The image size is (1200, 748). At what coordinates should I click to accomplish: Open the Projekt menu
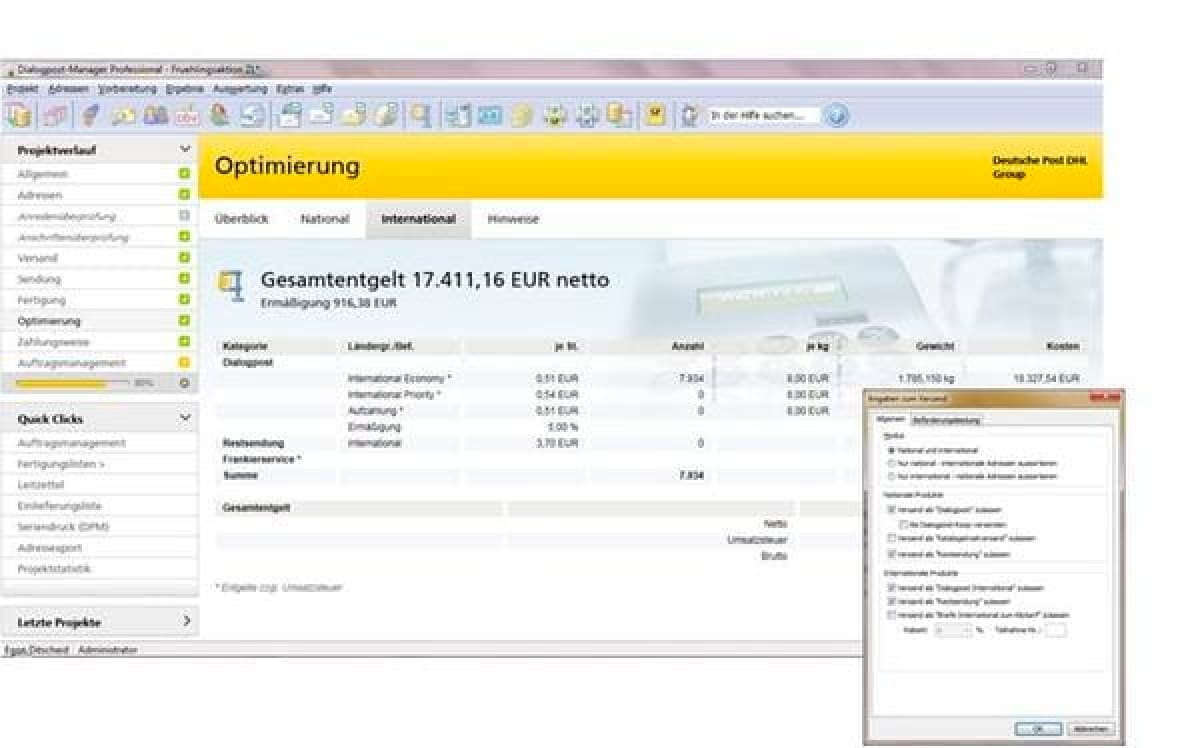(22, 89)
